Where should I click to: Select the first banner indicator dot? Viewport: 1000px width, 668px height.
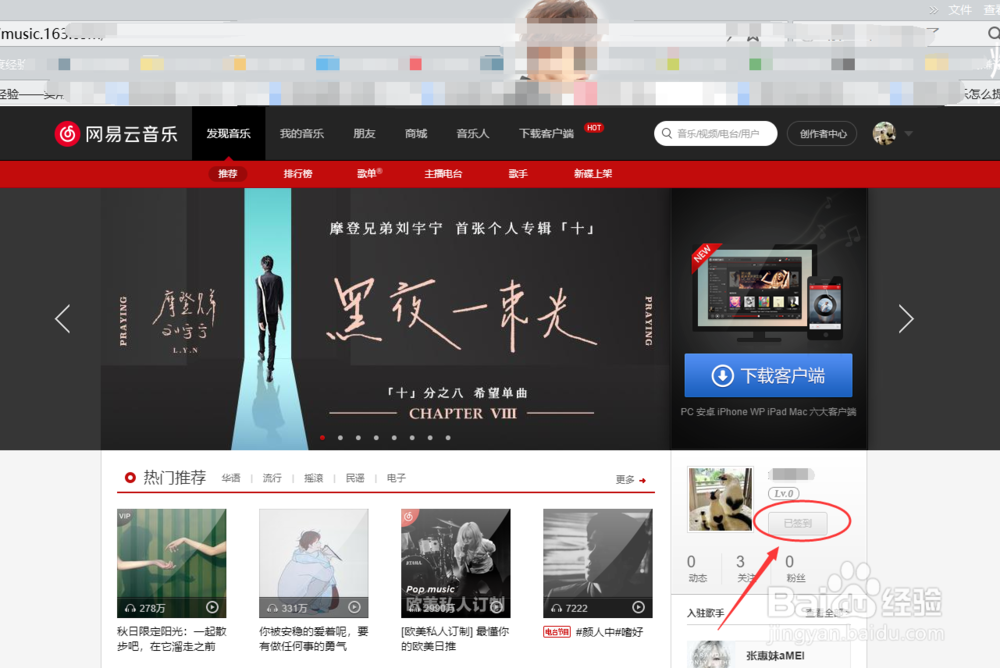tap(323, 438)
